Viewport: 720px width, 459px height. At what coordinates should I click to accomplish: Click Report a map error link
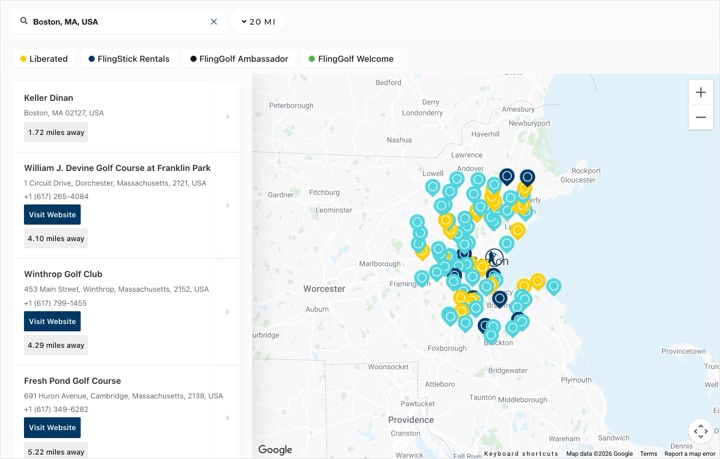tap(690, 453)
